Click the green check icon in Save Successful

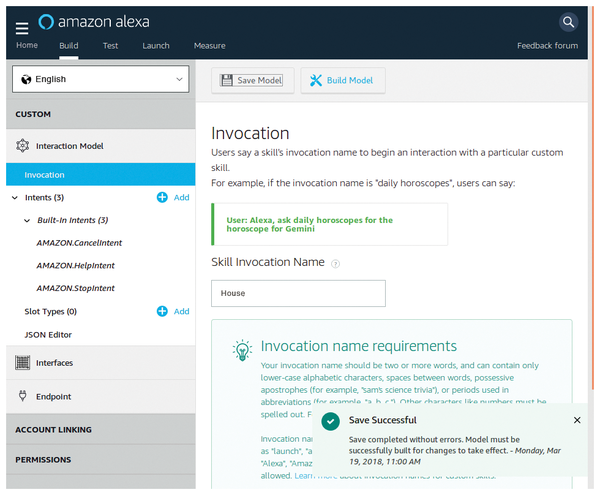click(x=331, y=422)
